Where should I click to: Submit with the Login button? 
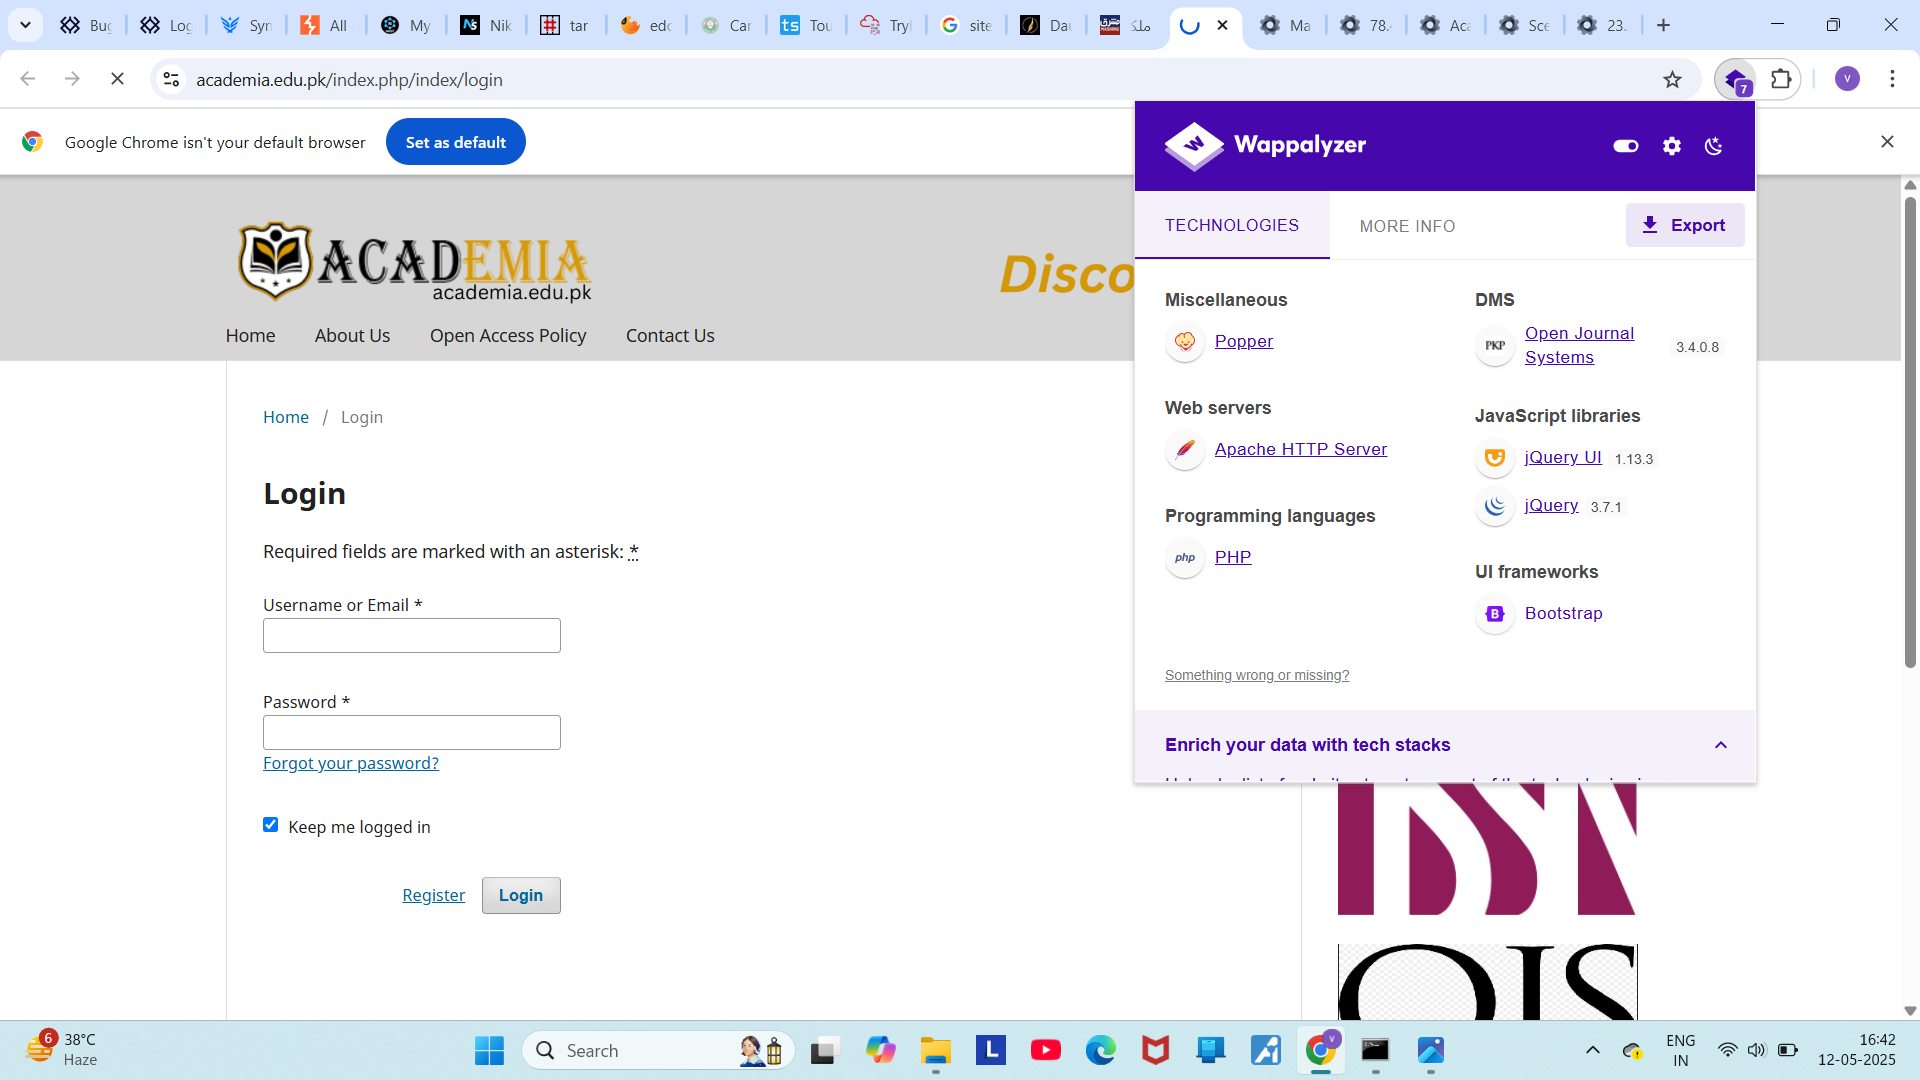[521, 895]
